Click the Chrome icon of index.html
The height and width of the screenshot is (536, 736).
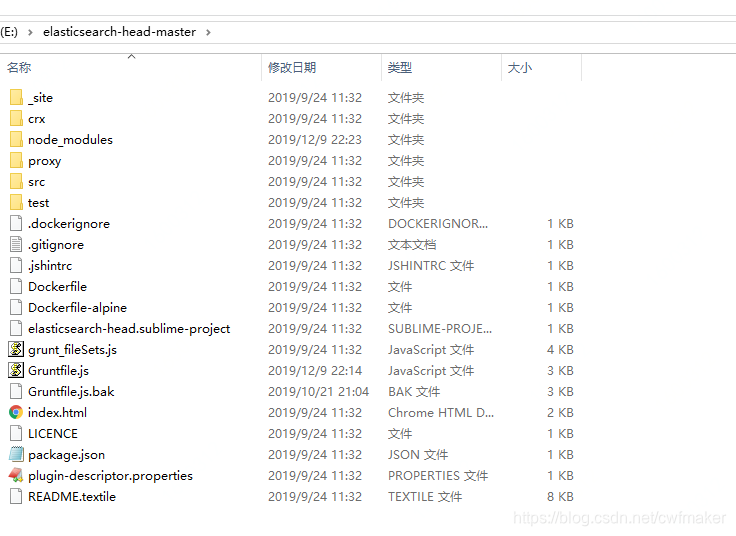[x=16, y=413]
